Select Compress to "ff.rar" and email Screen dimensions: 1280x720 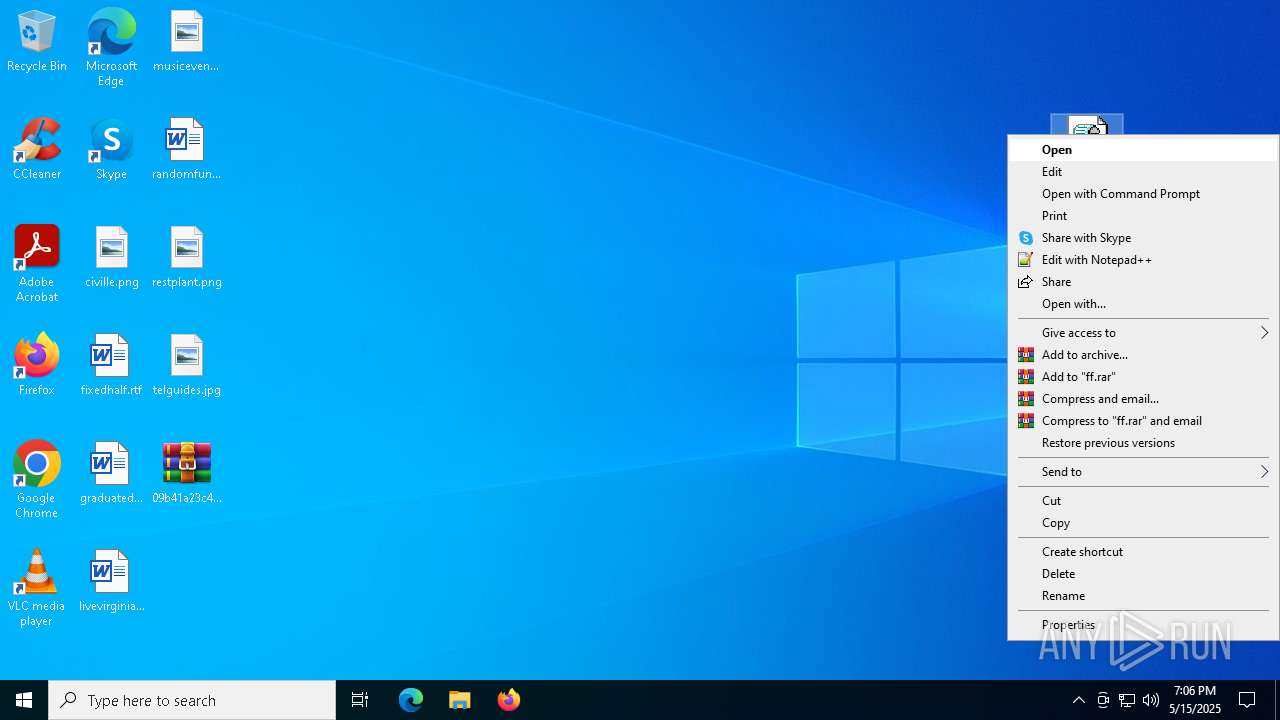point(1143,421)
